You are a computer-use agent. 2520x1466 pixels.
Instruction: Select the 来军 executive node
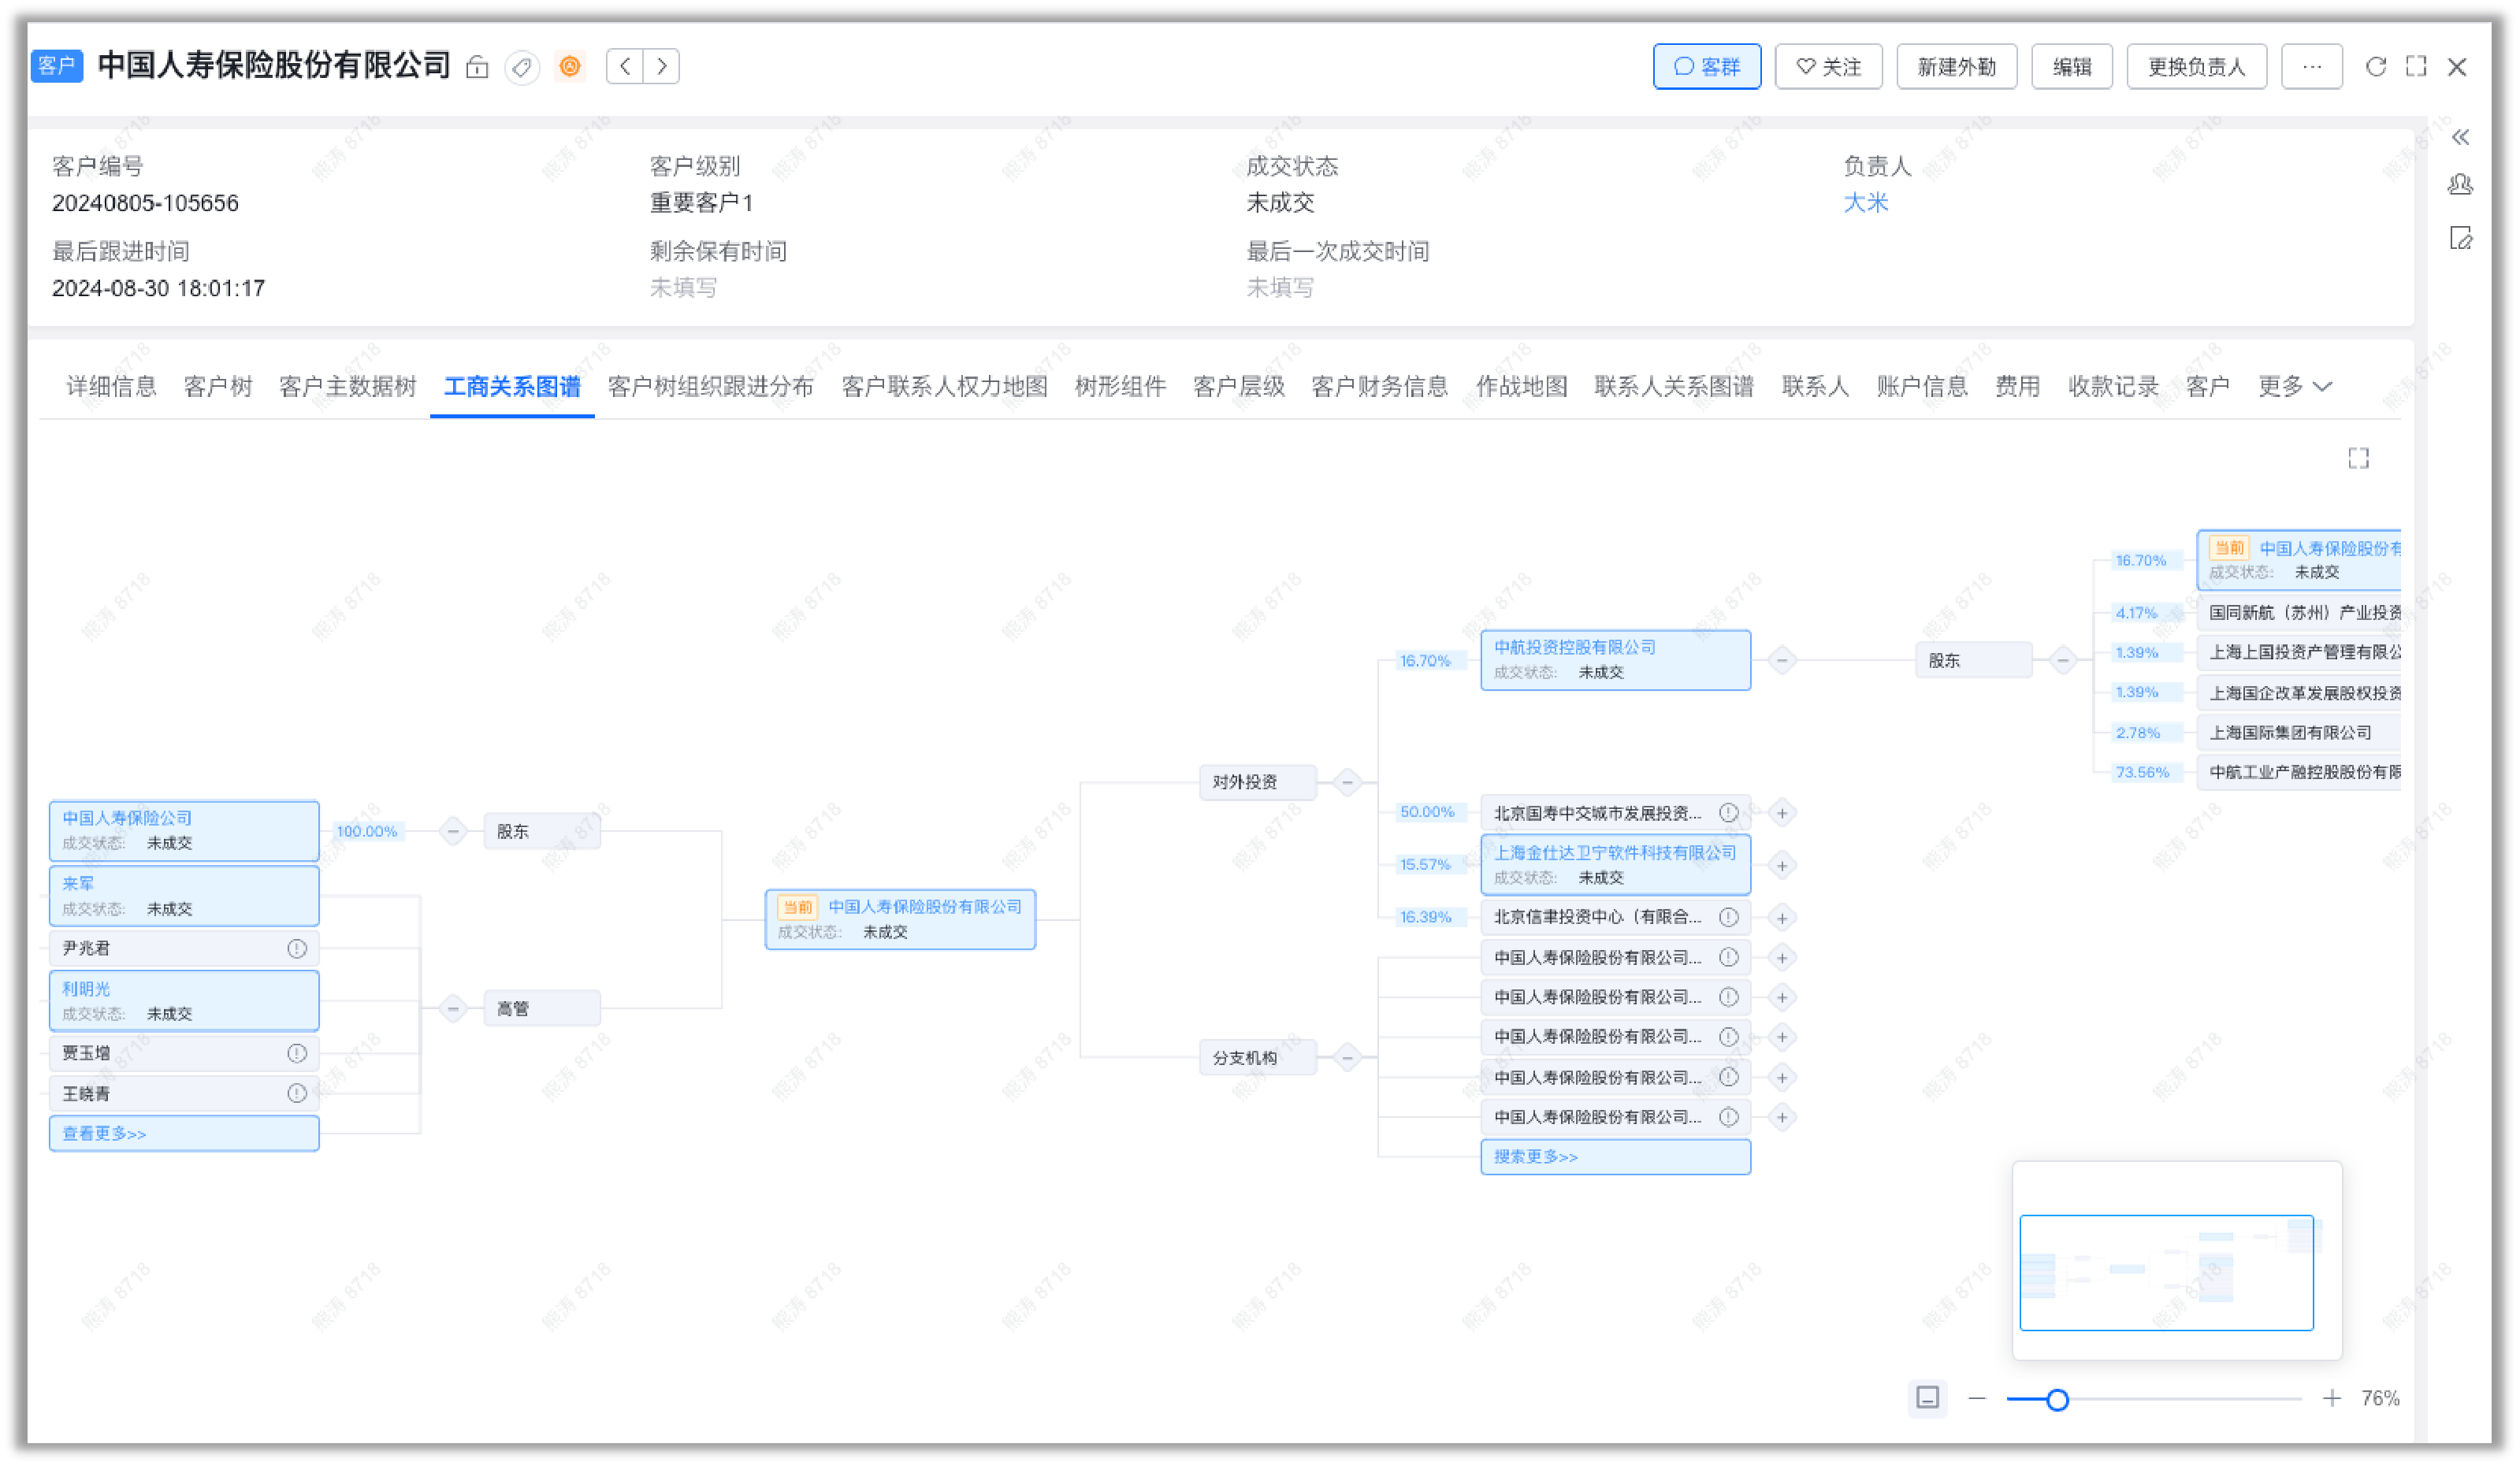point(184,896)
